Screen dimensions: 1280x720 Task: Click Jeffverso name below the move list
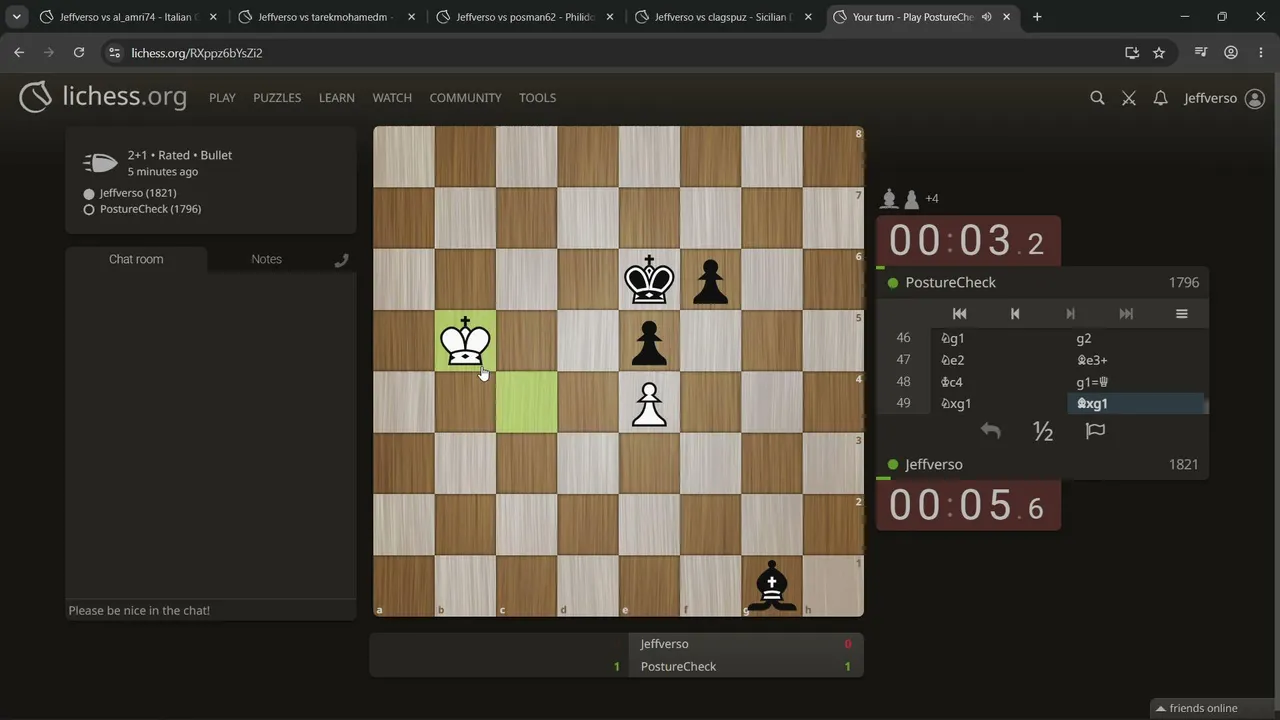pyautogui.click(x=934, y=465)
